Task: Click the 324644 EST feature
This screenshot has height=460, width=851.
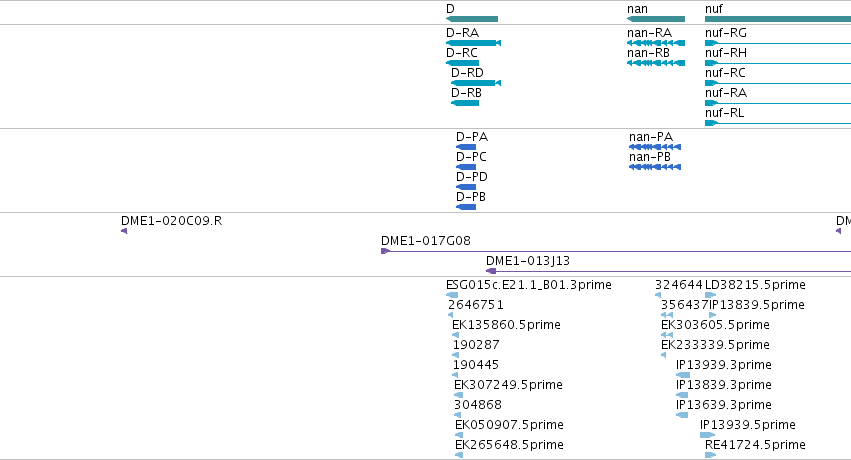Action: click(658, 295)
